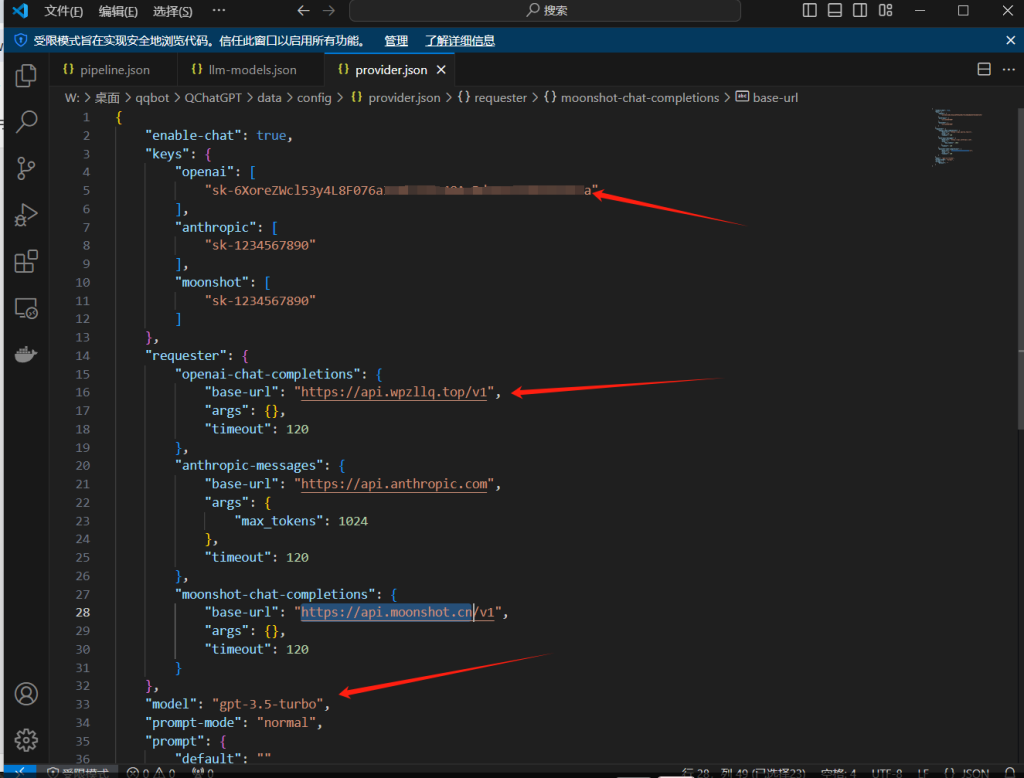1024x778 pixels.
Task: Toggle the primary side bar layout button
Action: [x=810, y=11]
